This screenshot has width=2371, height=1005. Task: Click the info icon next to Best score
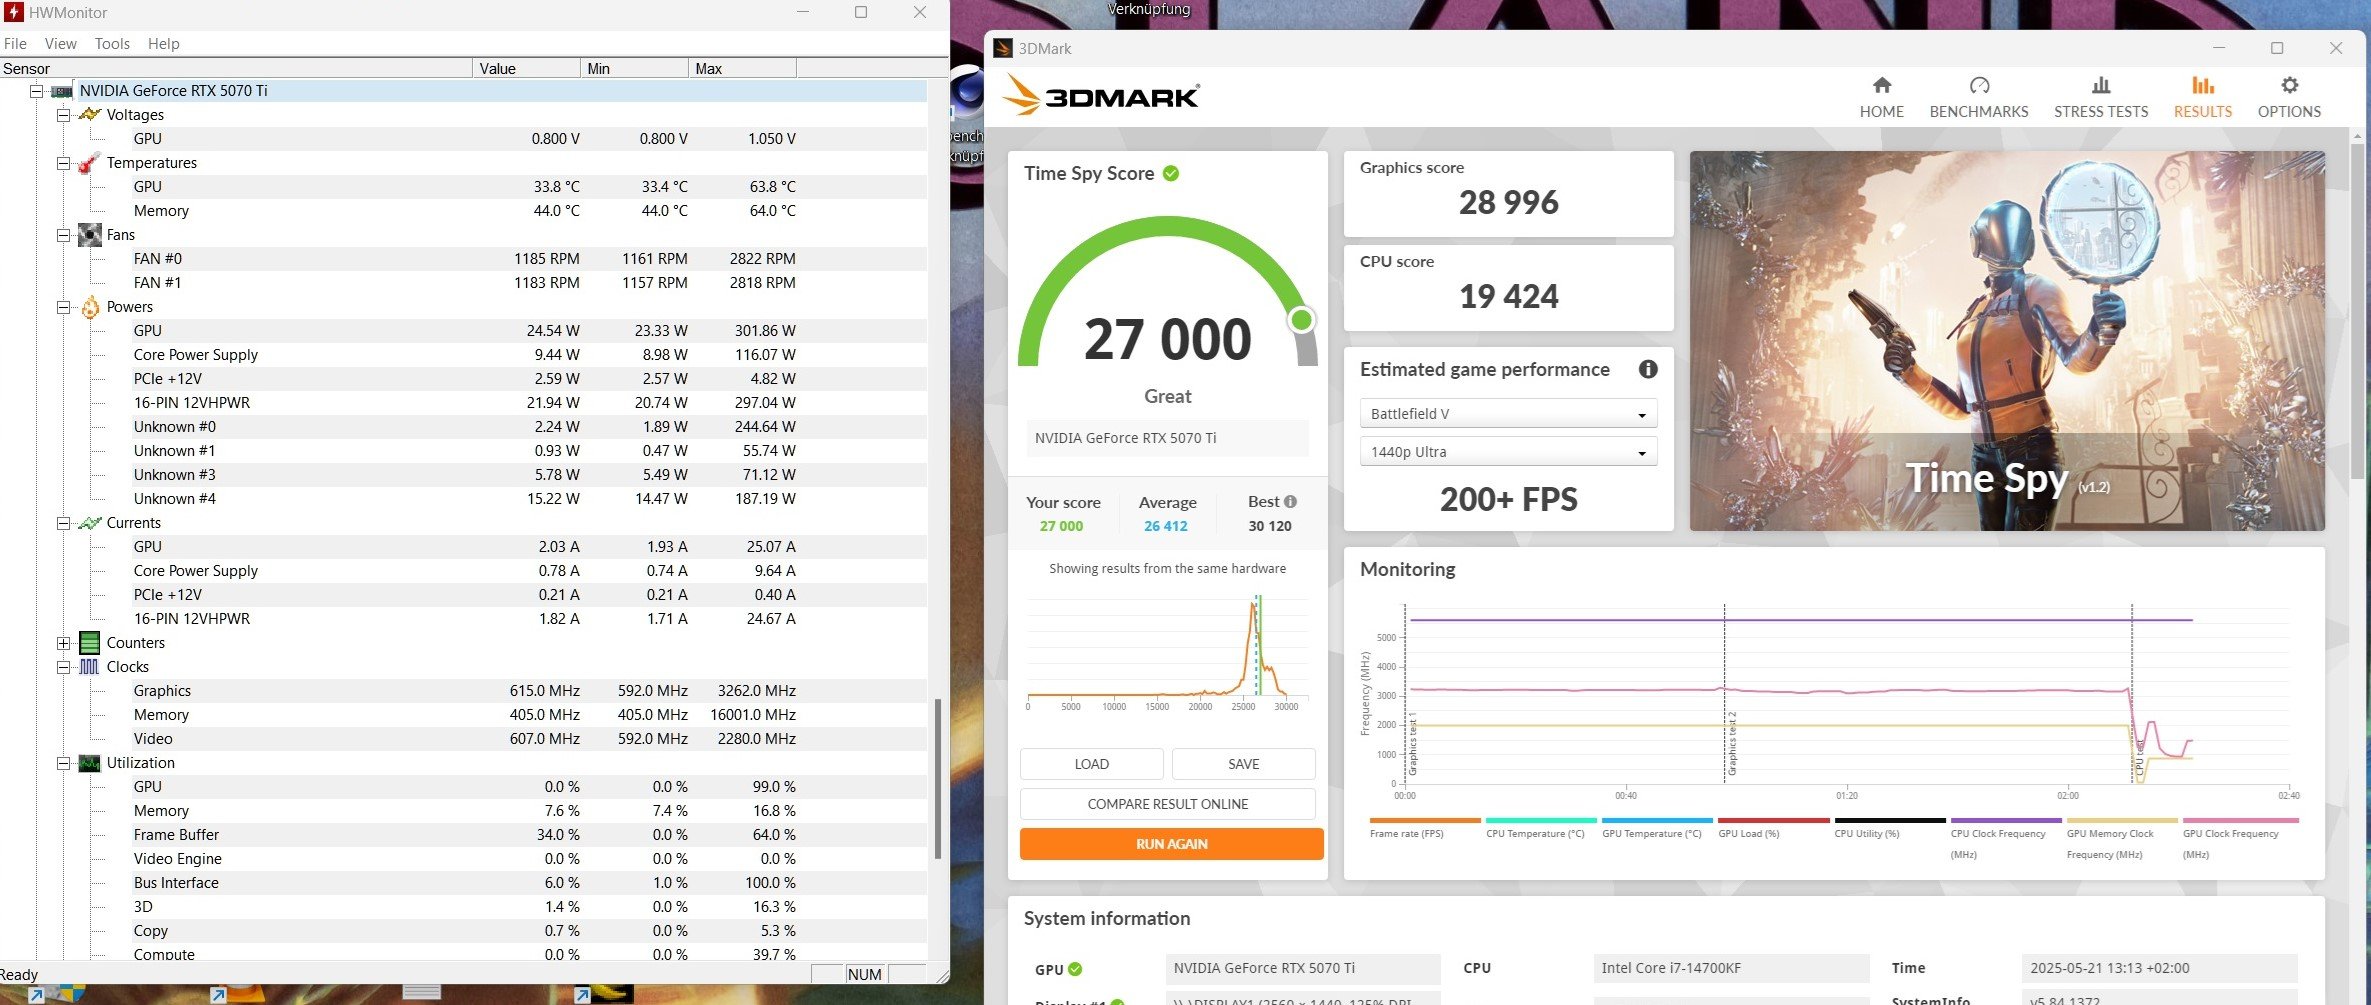click(x=1290, y=502)
